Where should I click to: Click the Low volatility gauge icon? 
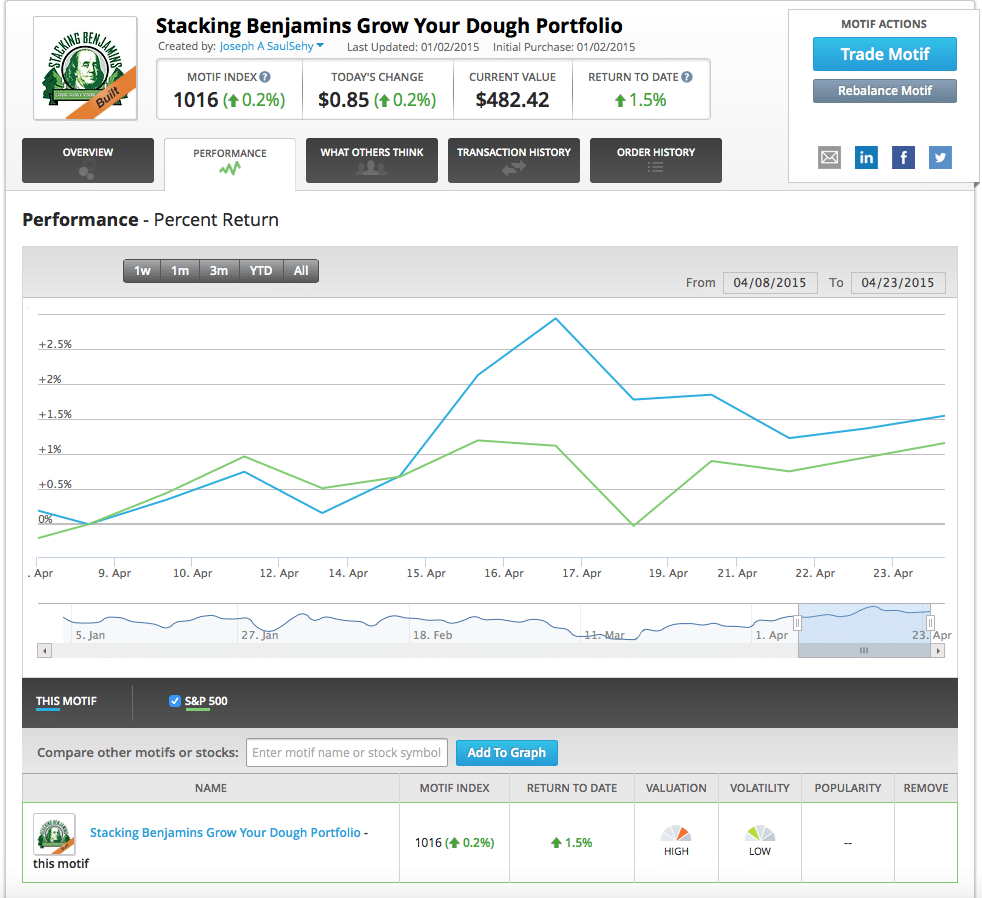click(760, 833)
